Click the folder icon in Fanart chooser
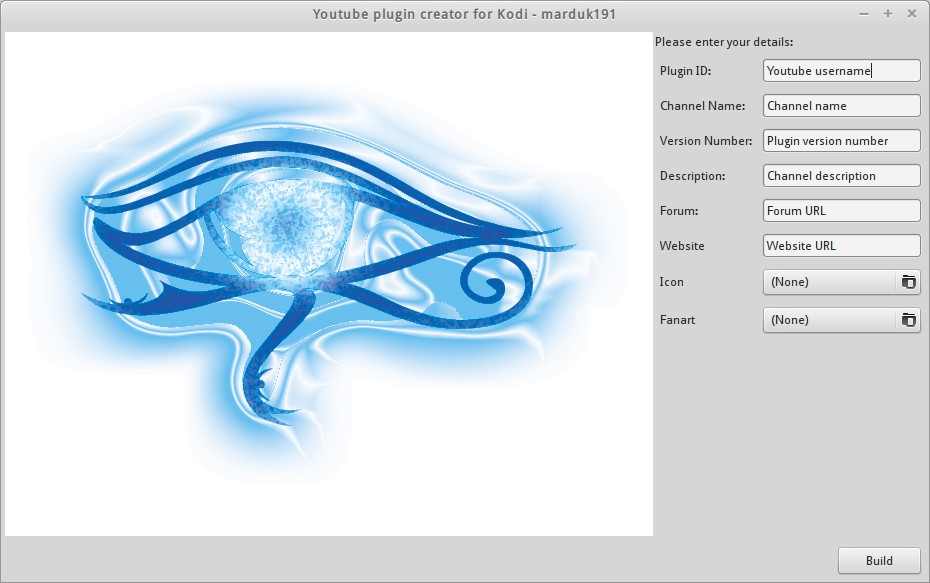 coord(908,320)
